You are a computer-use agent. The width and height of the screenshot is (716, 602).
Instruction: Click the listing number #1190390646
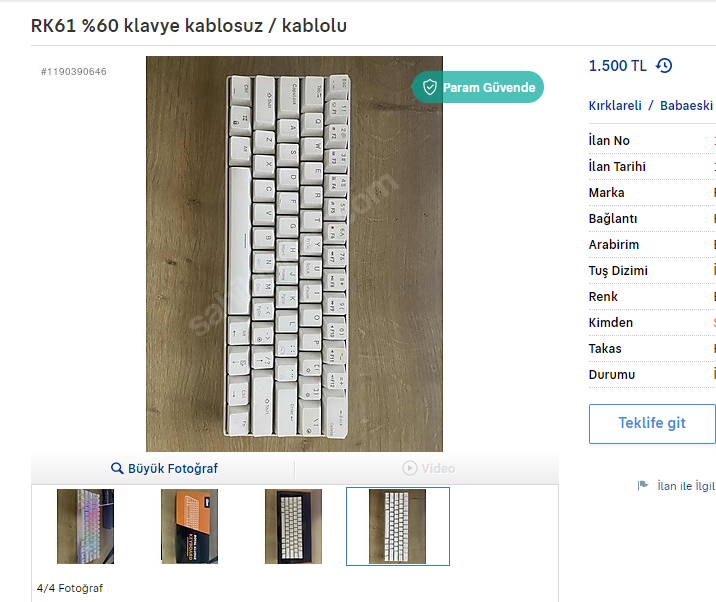tap(74, 72)
